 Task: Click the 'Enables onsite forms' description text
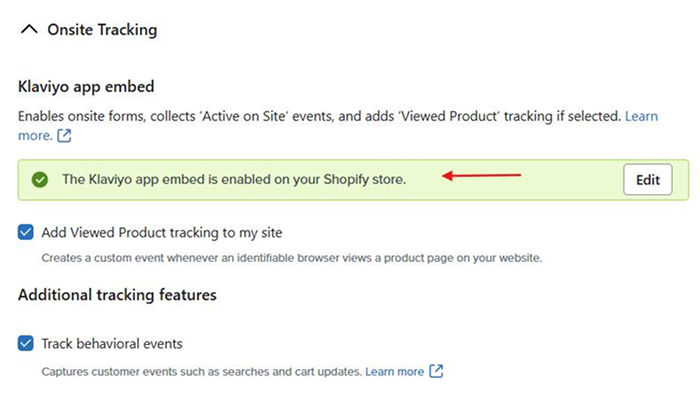pyautogui.click(x=319, y=116)
